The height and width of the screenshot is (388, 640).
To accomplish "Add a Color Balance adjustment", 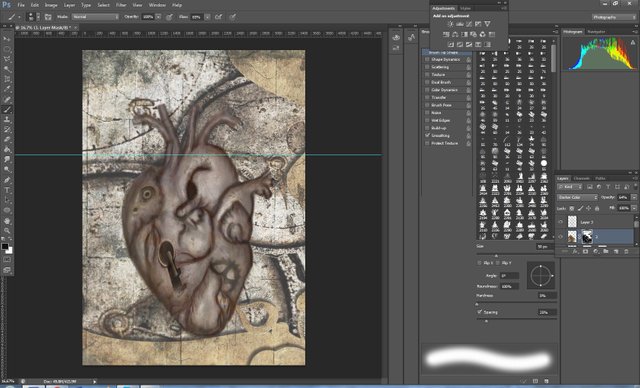I will pos(455,34).
